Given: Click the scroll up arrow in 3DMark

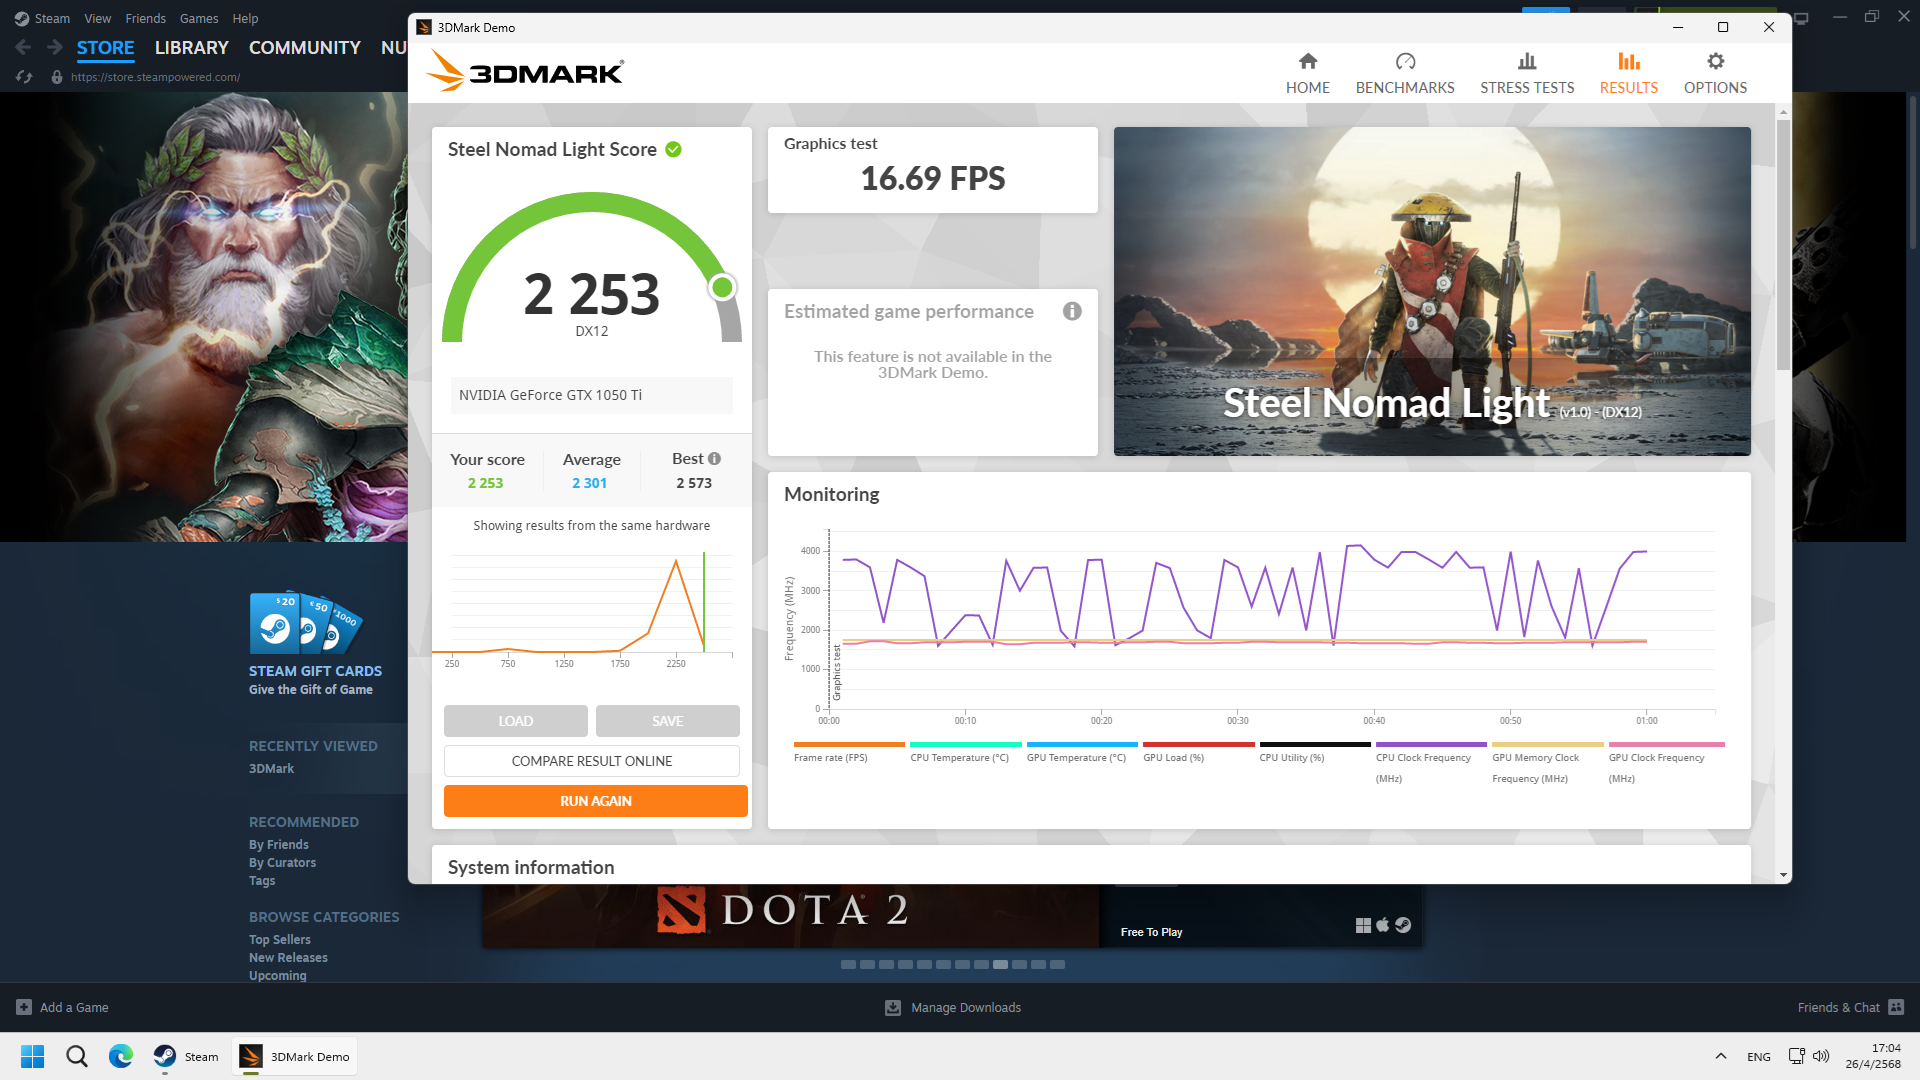Looking at the screenshot, I should click(1783, 112).
